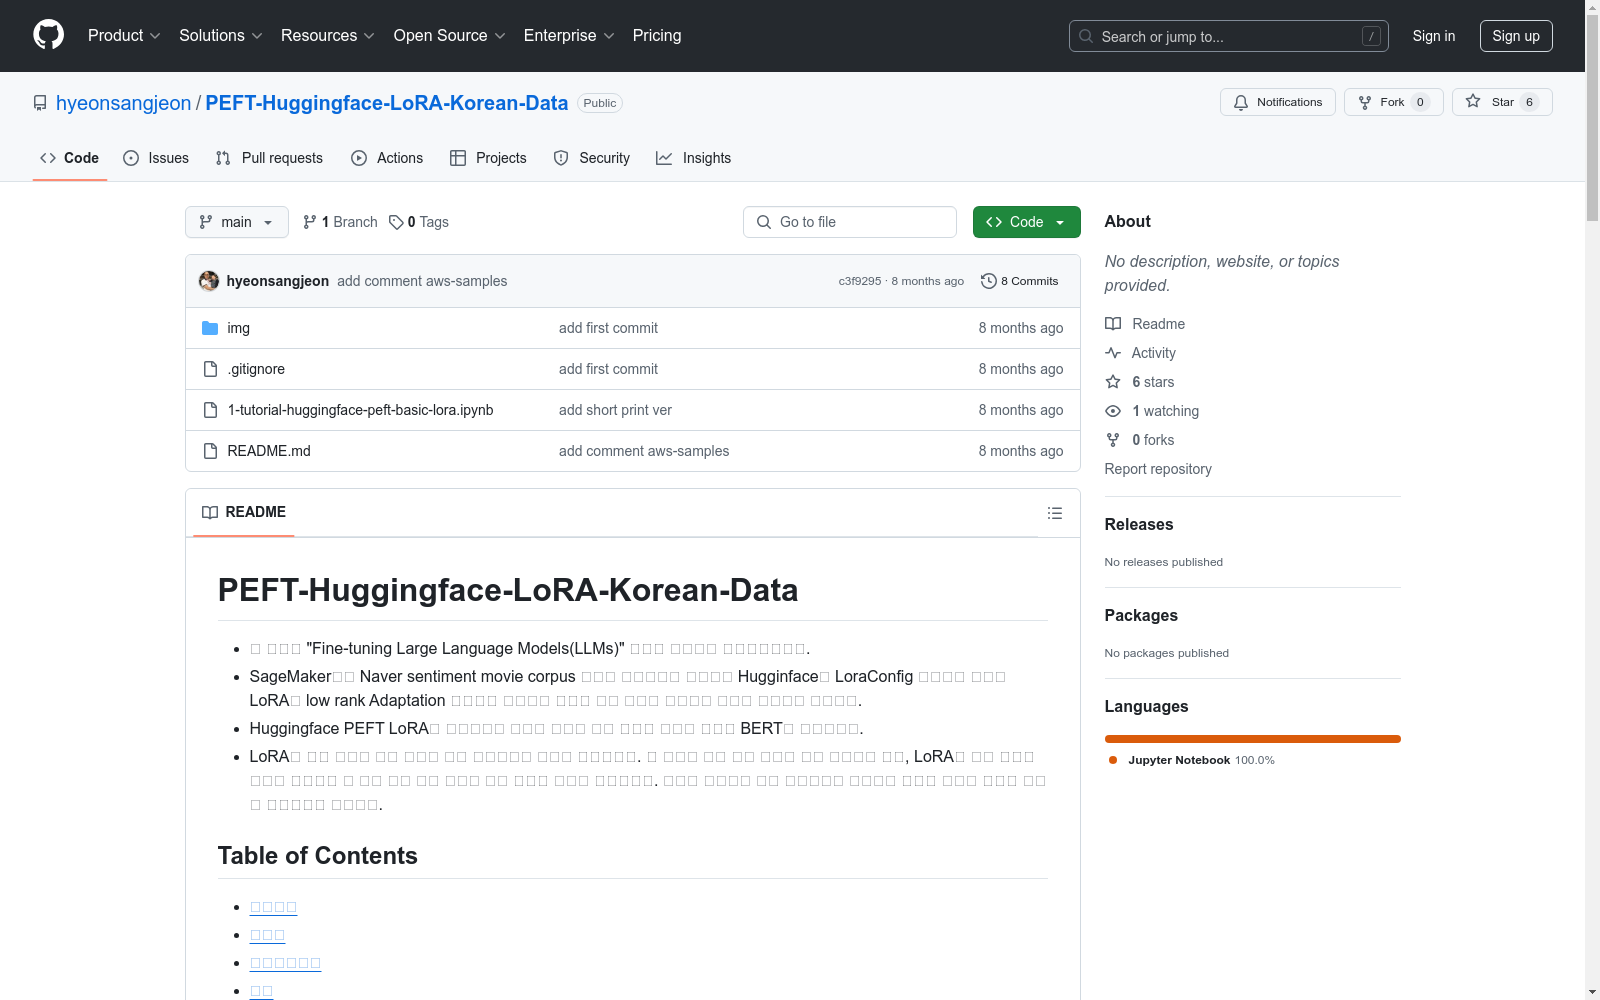Expand the Resources menu
The width and height of the screenshot is (1600, 1000).
(328, 36)
